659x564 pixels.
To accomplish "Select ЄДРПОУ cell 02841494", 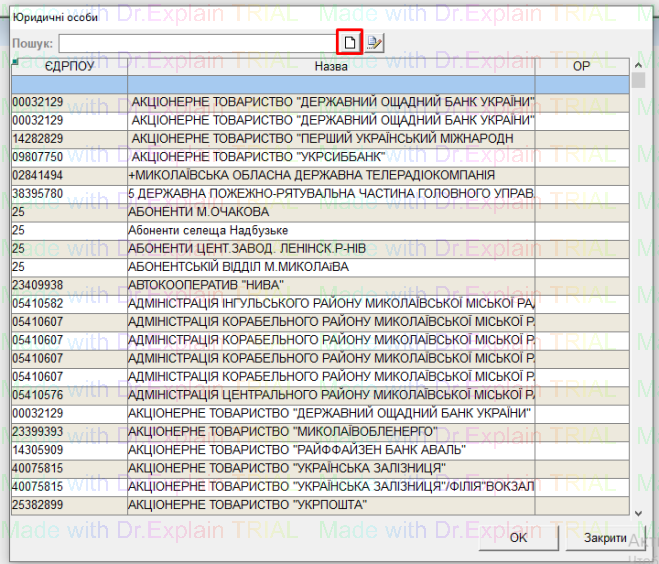I will click(x=69, y=175).
